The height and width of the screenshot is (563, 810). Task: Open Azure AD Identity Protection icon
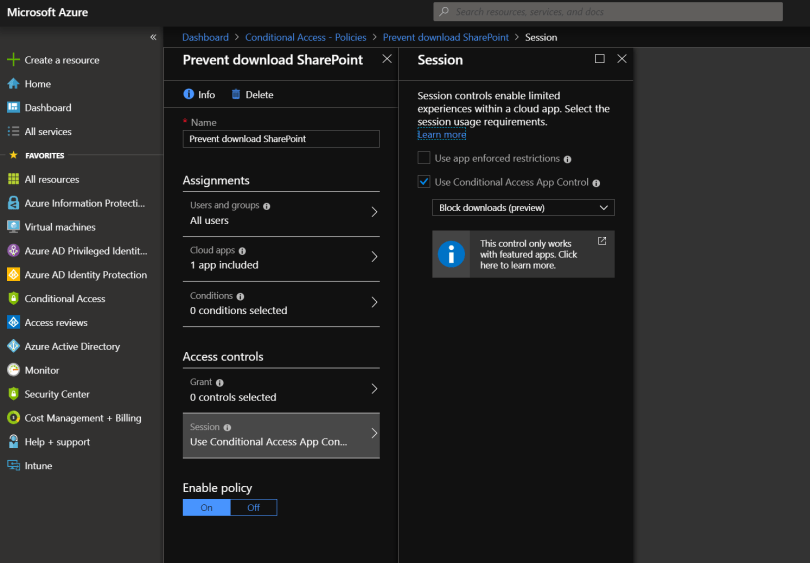pos(14,275)
